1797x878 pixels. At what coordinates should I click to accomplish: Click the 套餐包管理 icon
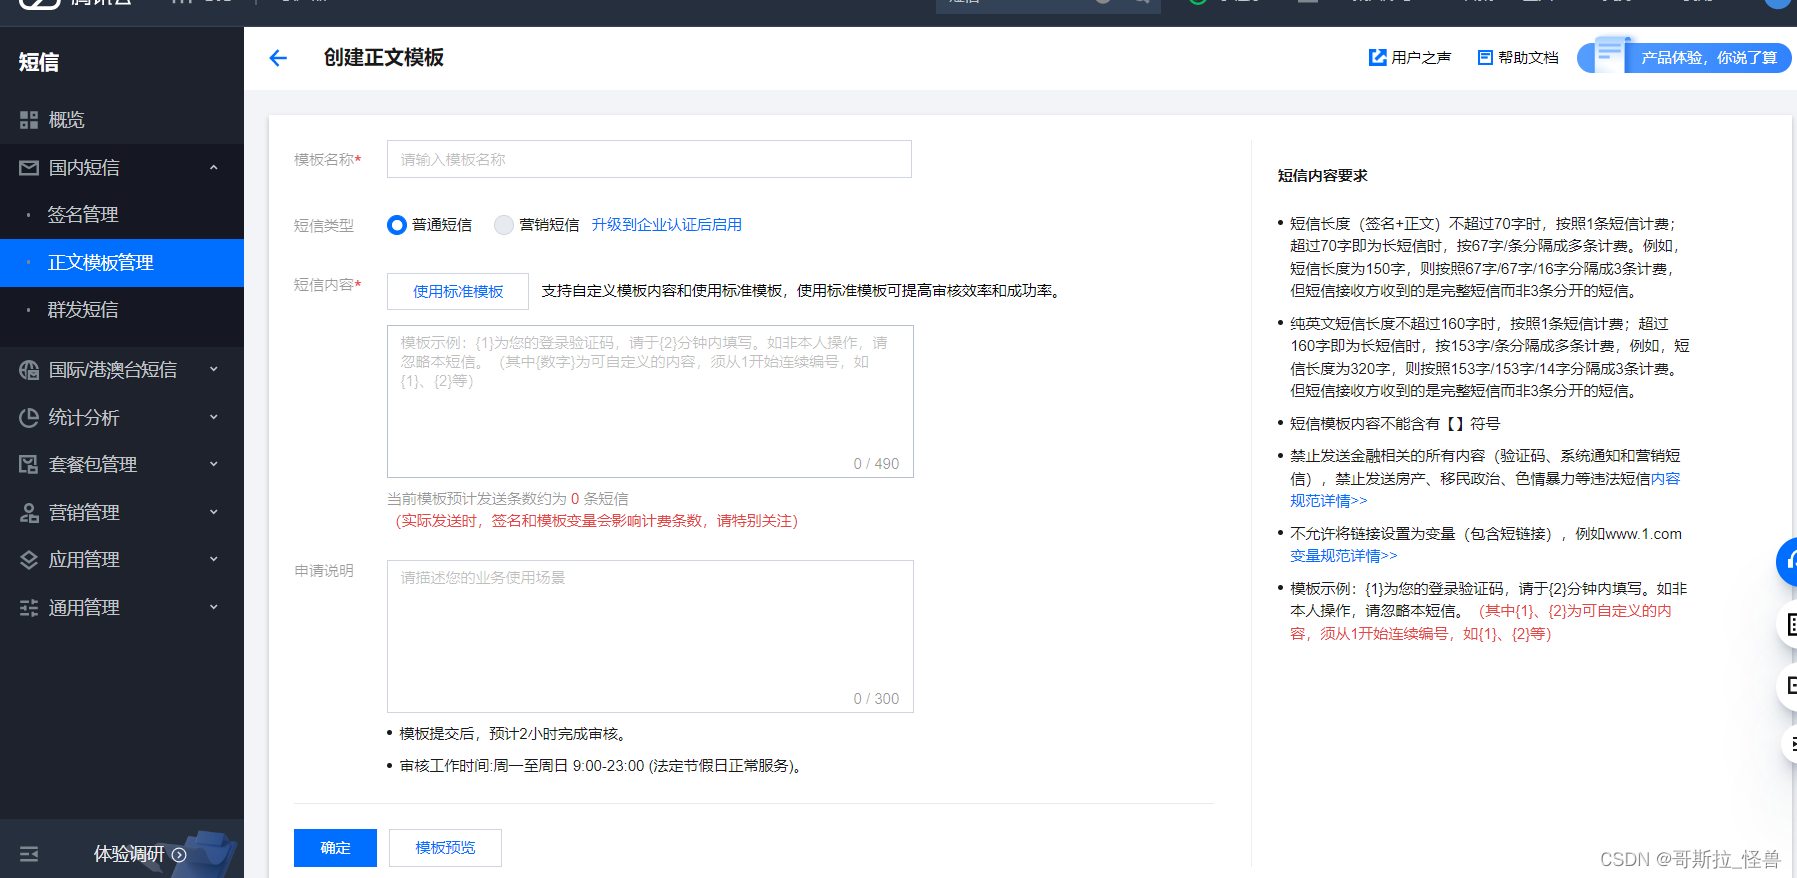tap(29, 465)
